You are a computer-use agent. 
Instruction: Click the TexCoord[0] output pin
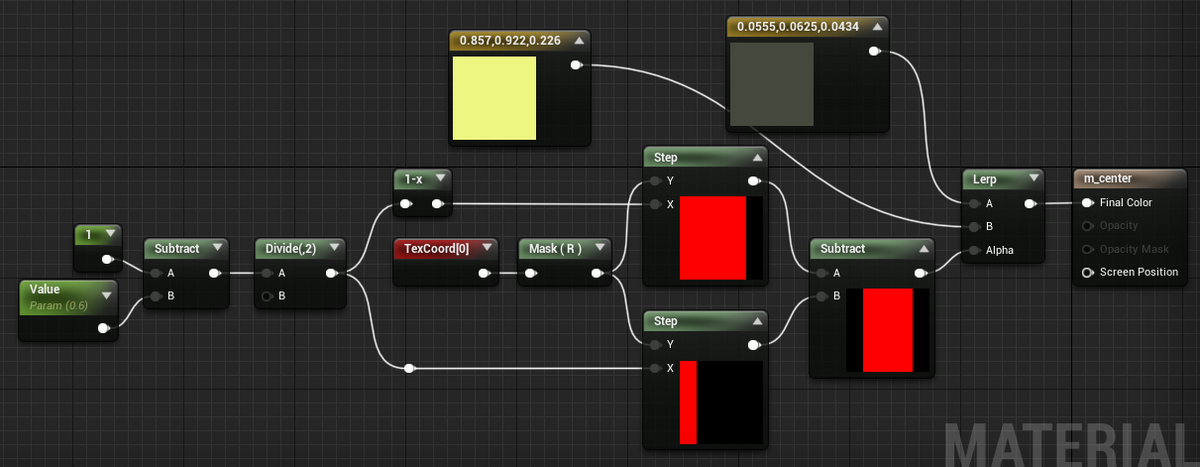point(485,272)
